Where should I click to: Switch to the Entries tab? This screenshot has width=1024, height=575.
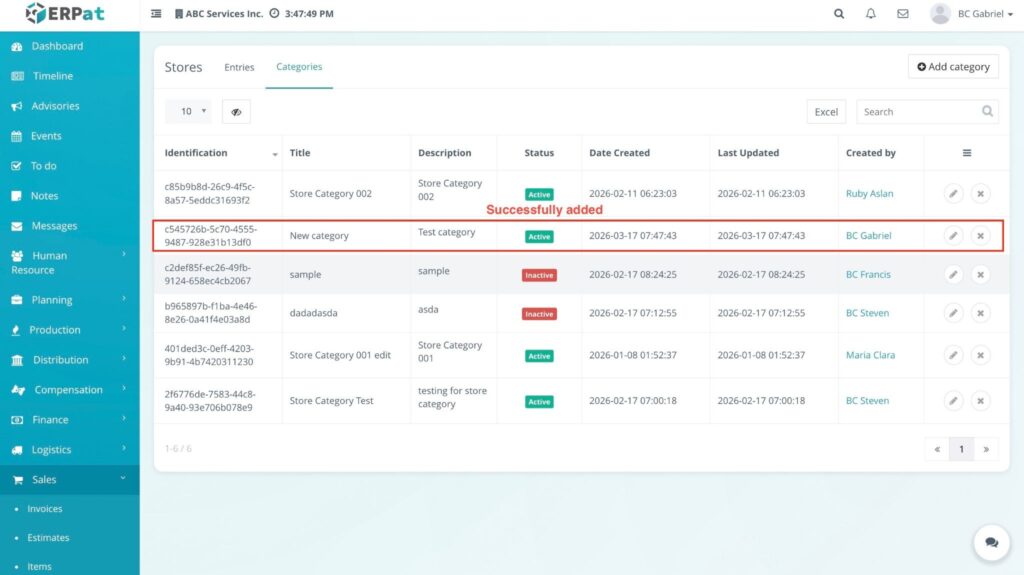coord(239,67)
